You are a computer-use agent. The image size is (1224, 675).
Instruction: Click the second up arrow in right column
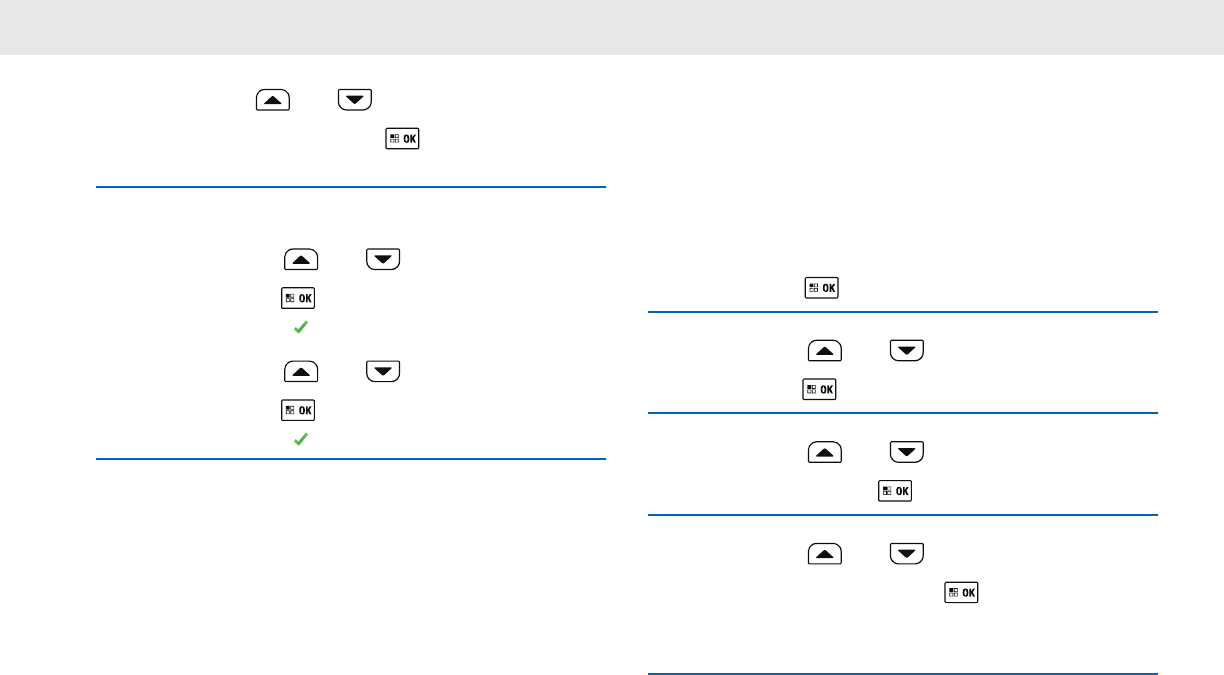click(825, 453)
